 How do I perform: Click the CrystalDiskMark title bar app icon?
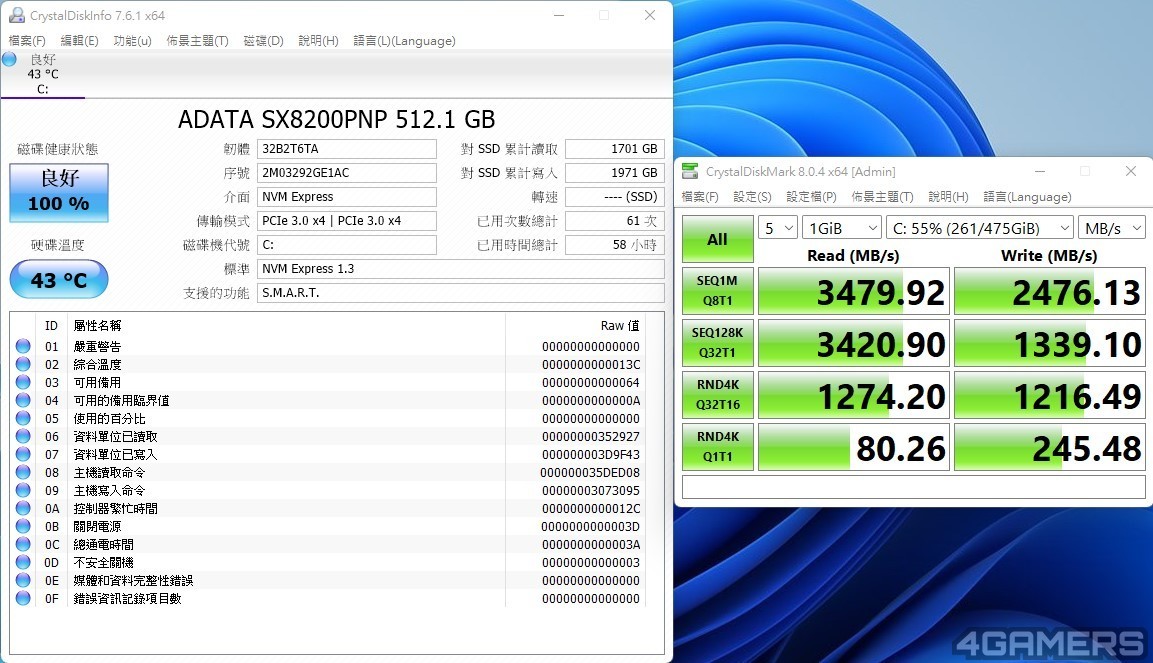pos(690,171)
